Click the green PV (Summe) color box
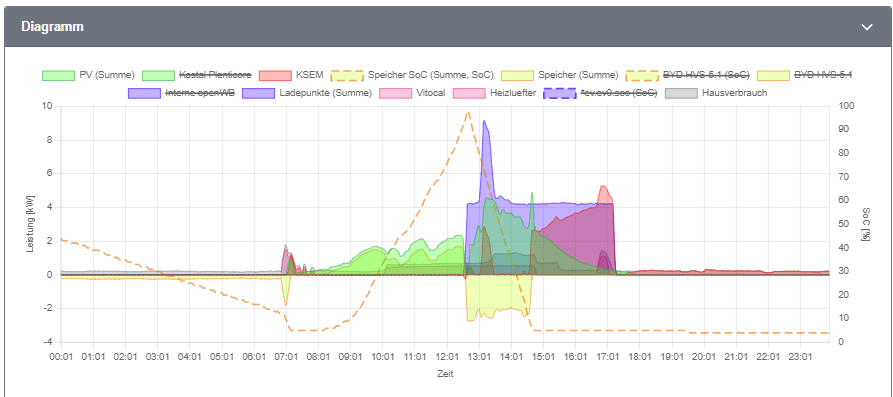This screenshot has width=893, height=397. tap(59, 75)
